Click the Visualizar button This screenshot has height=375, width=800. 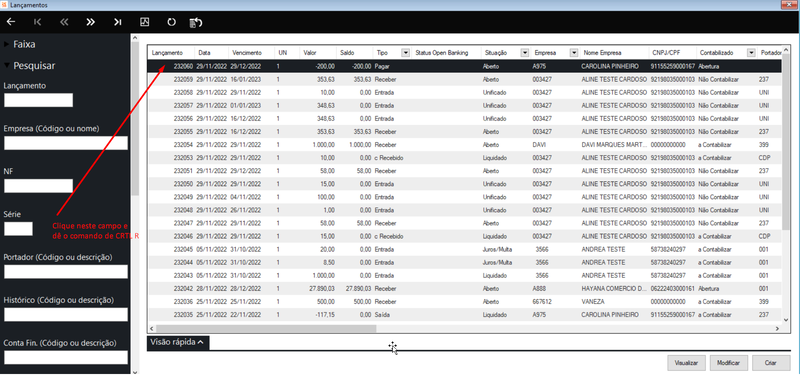coord(686,363)
